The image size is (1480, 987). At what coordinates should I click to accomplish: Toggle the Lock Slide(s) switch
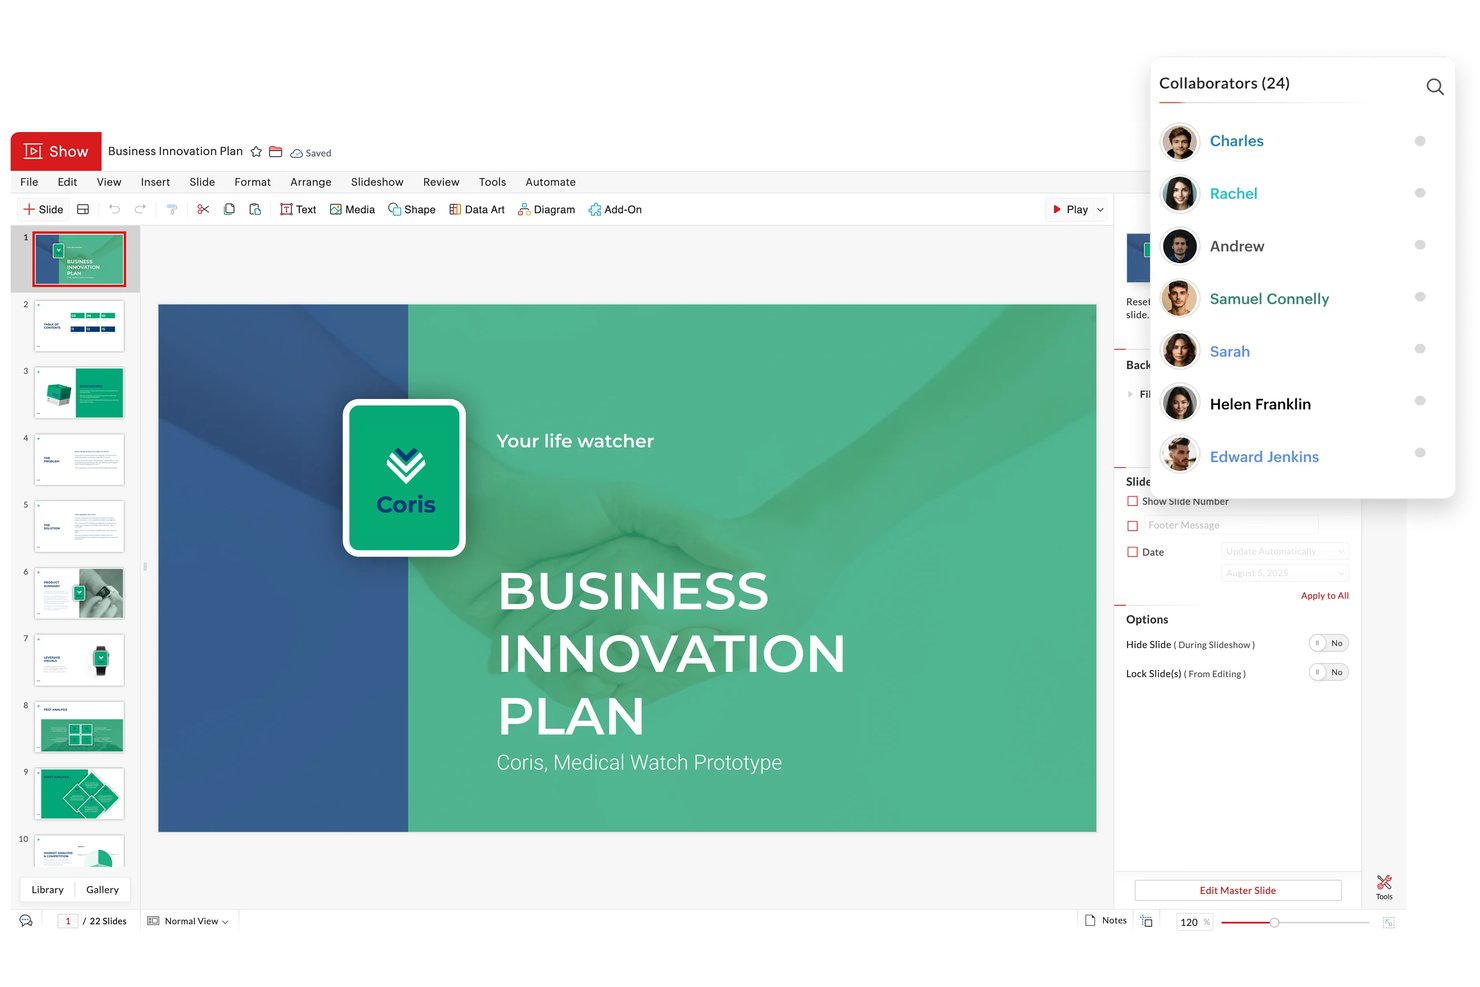point(1329,672)
